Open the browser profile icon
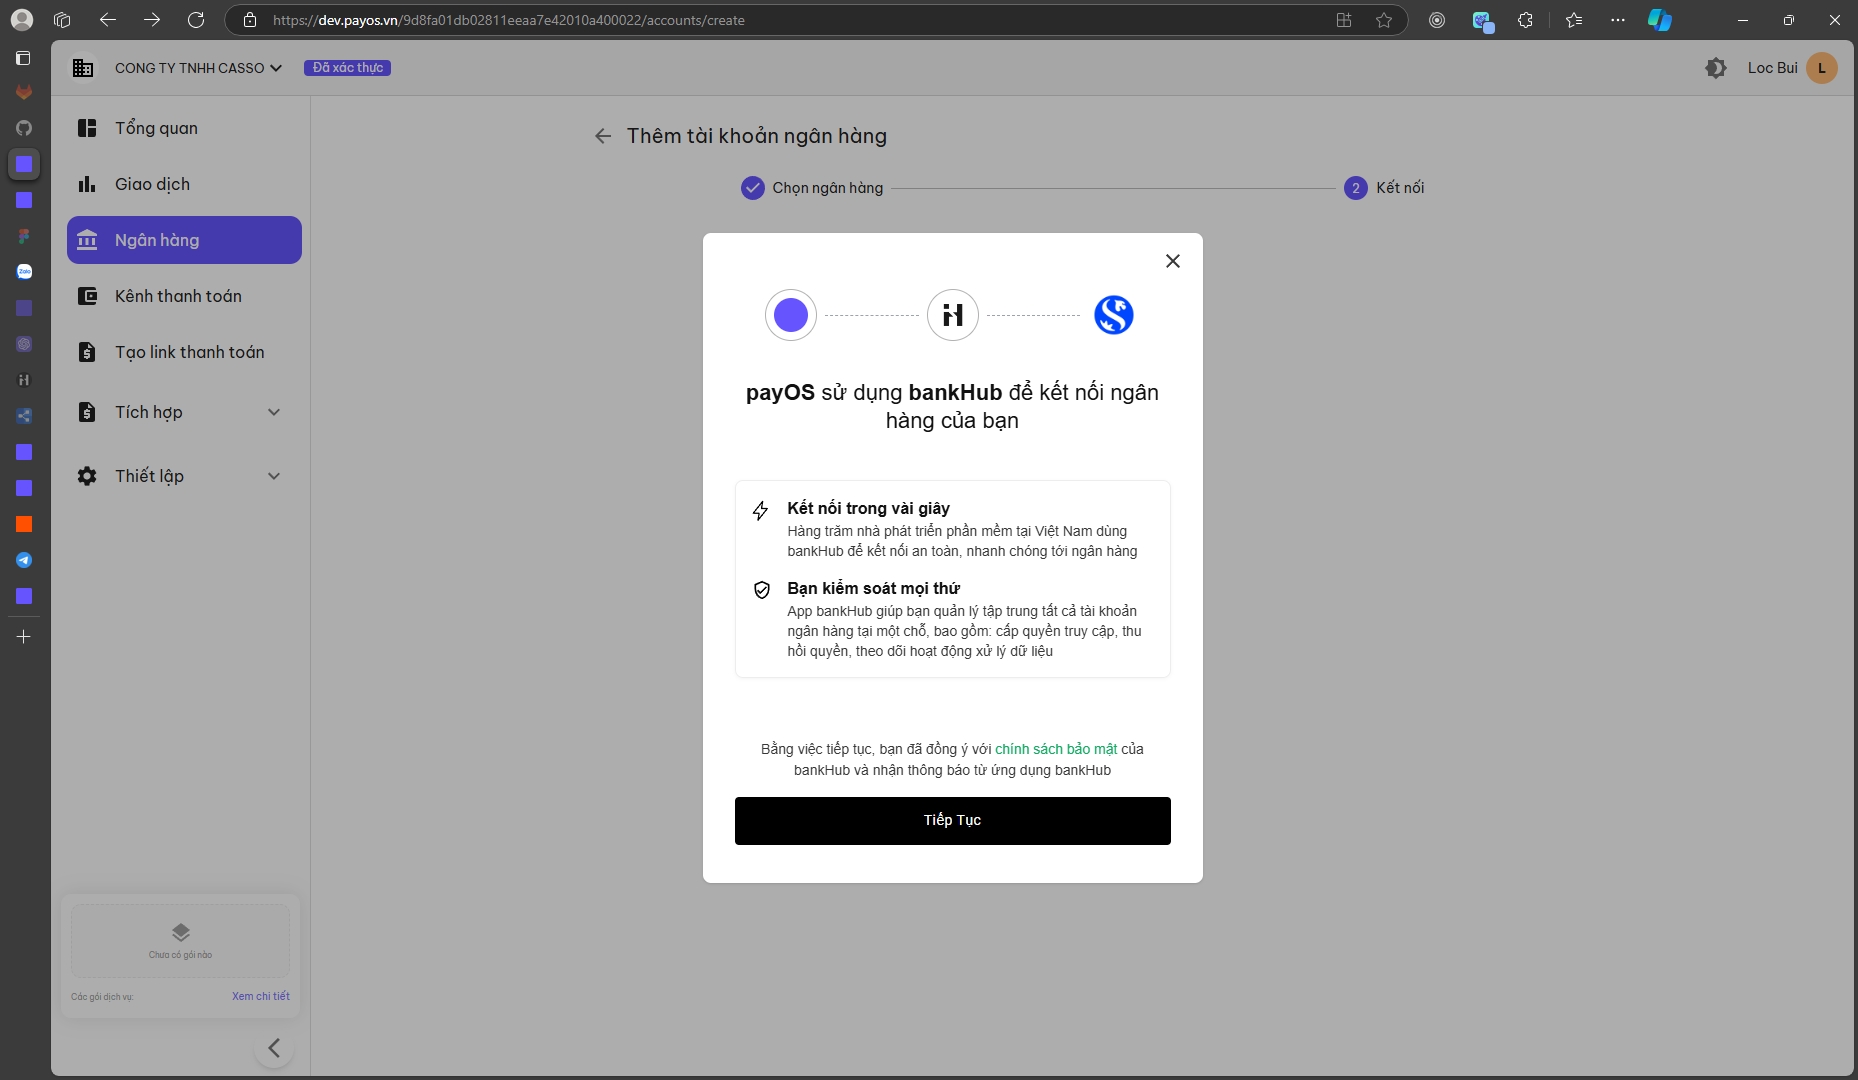The image size is (1858, 1080). pos(22,20)
